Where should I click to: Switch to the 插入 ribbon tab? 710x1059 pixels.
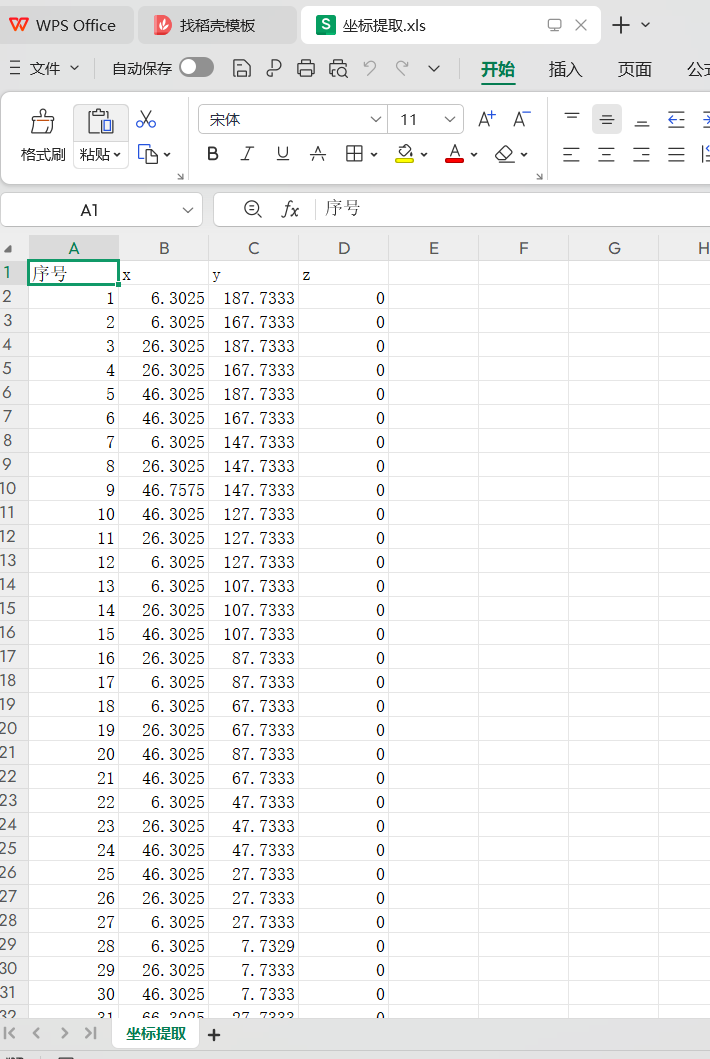565,69
